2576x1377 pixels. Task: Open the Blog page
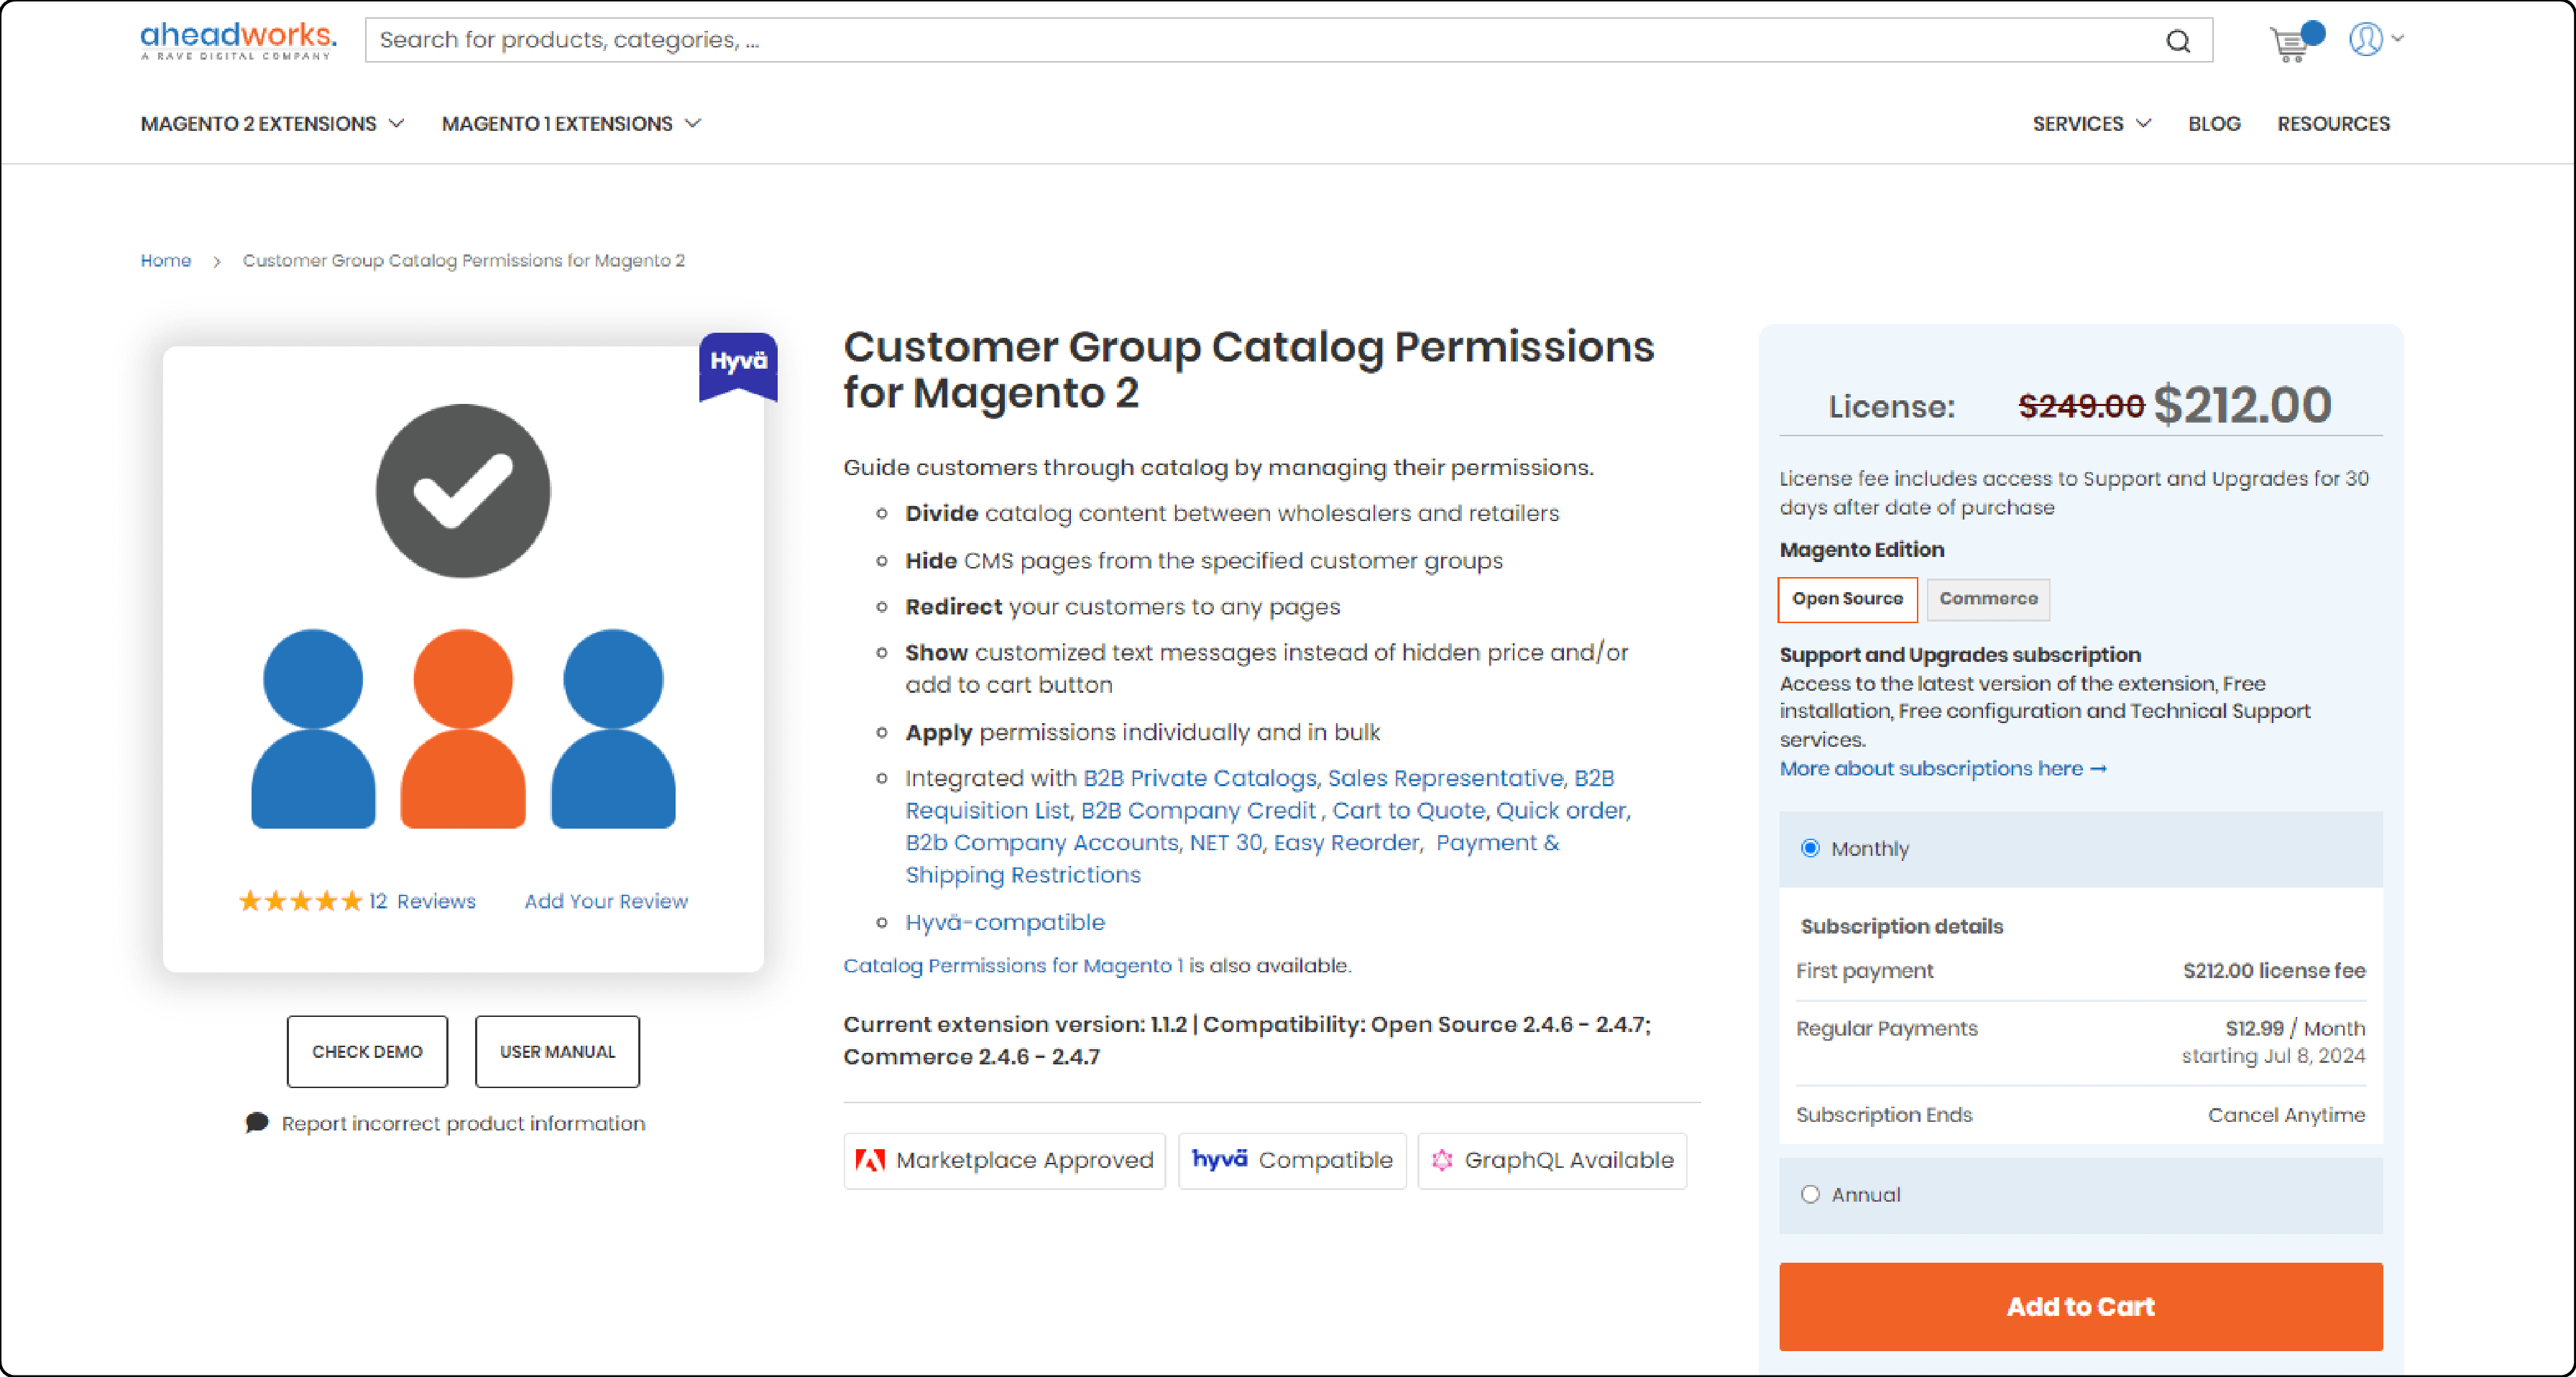[2214, 124]
